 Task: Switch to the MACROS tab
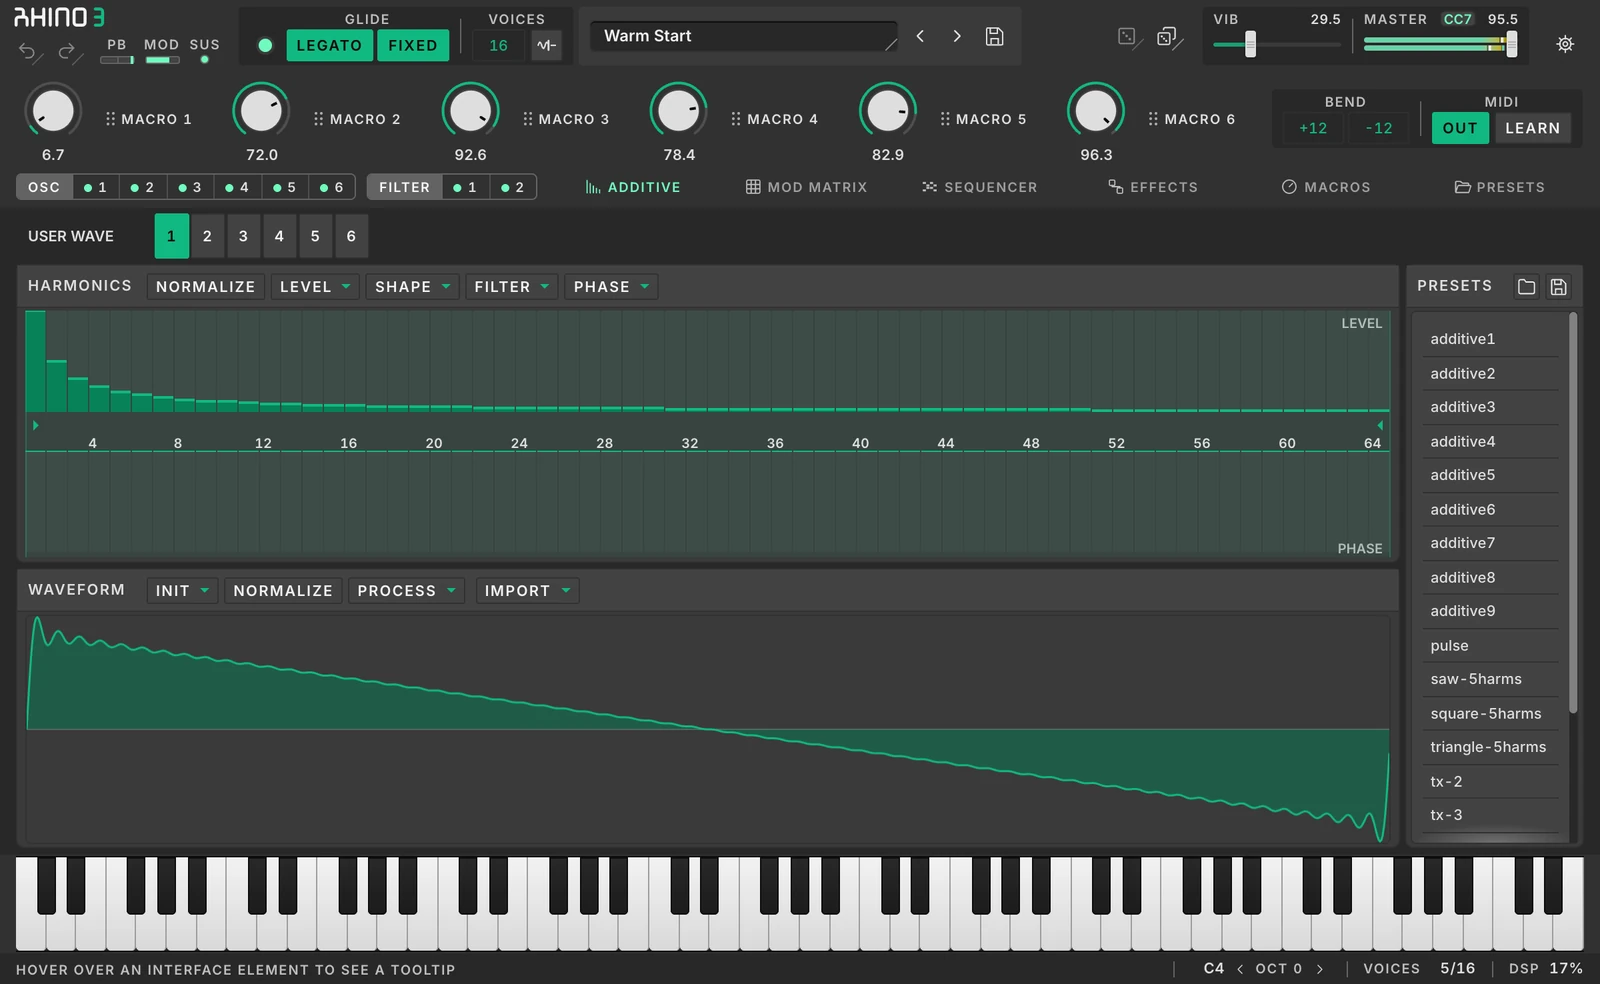coord(1326,187)
